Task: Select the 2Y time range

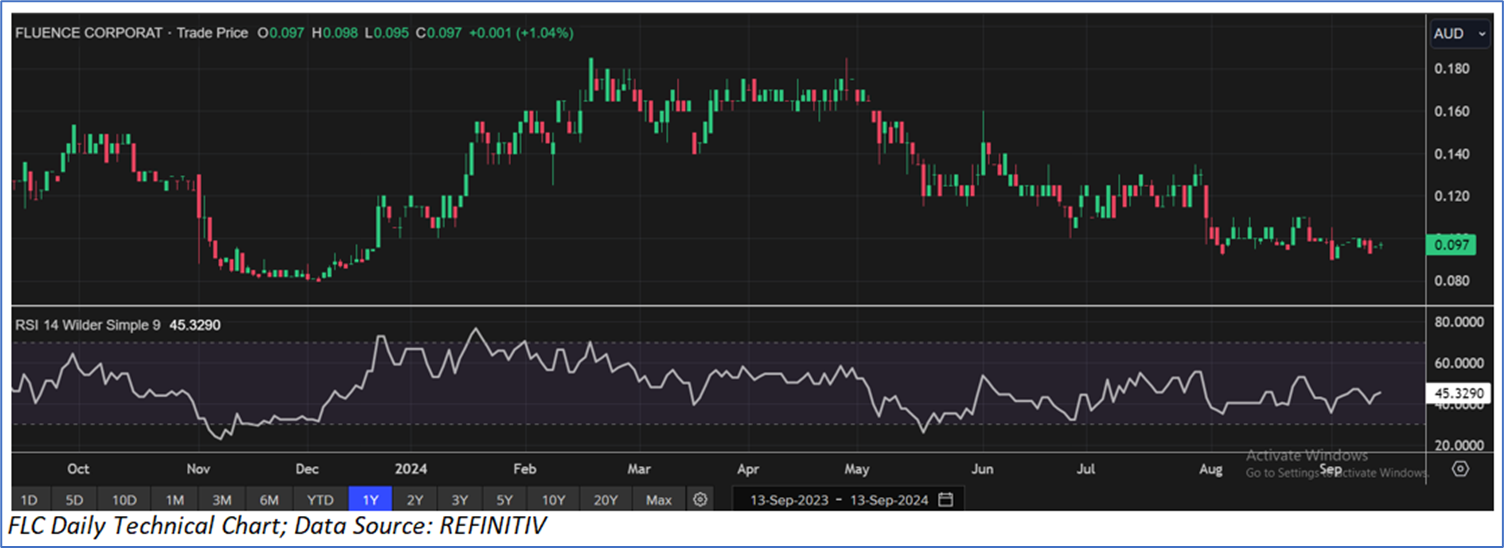Action: tap(414, 499)
